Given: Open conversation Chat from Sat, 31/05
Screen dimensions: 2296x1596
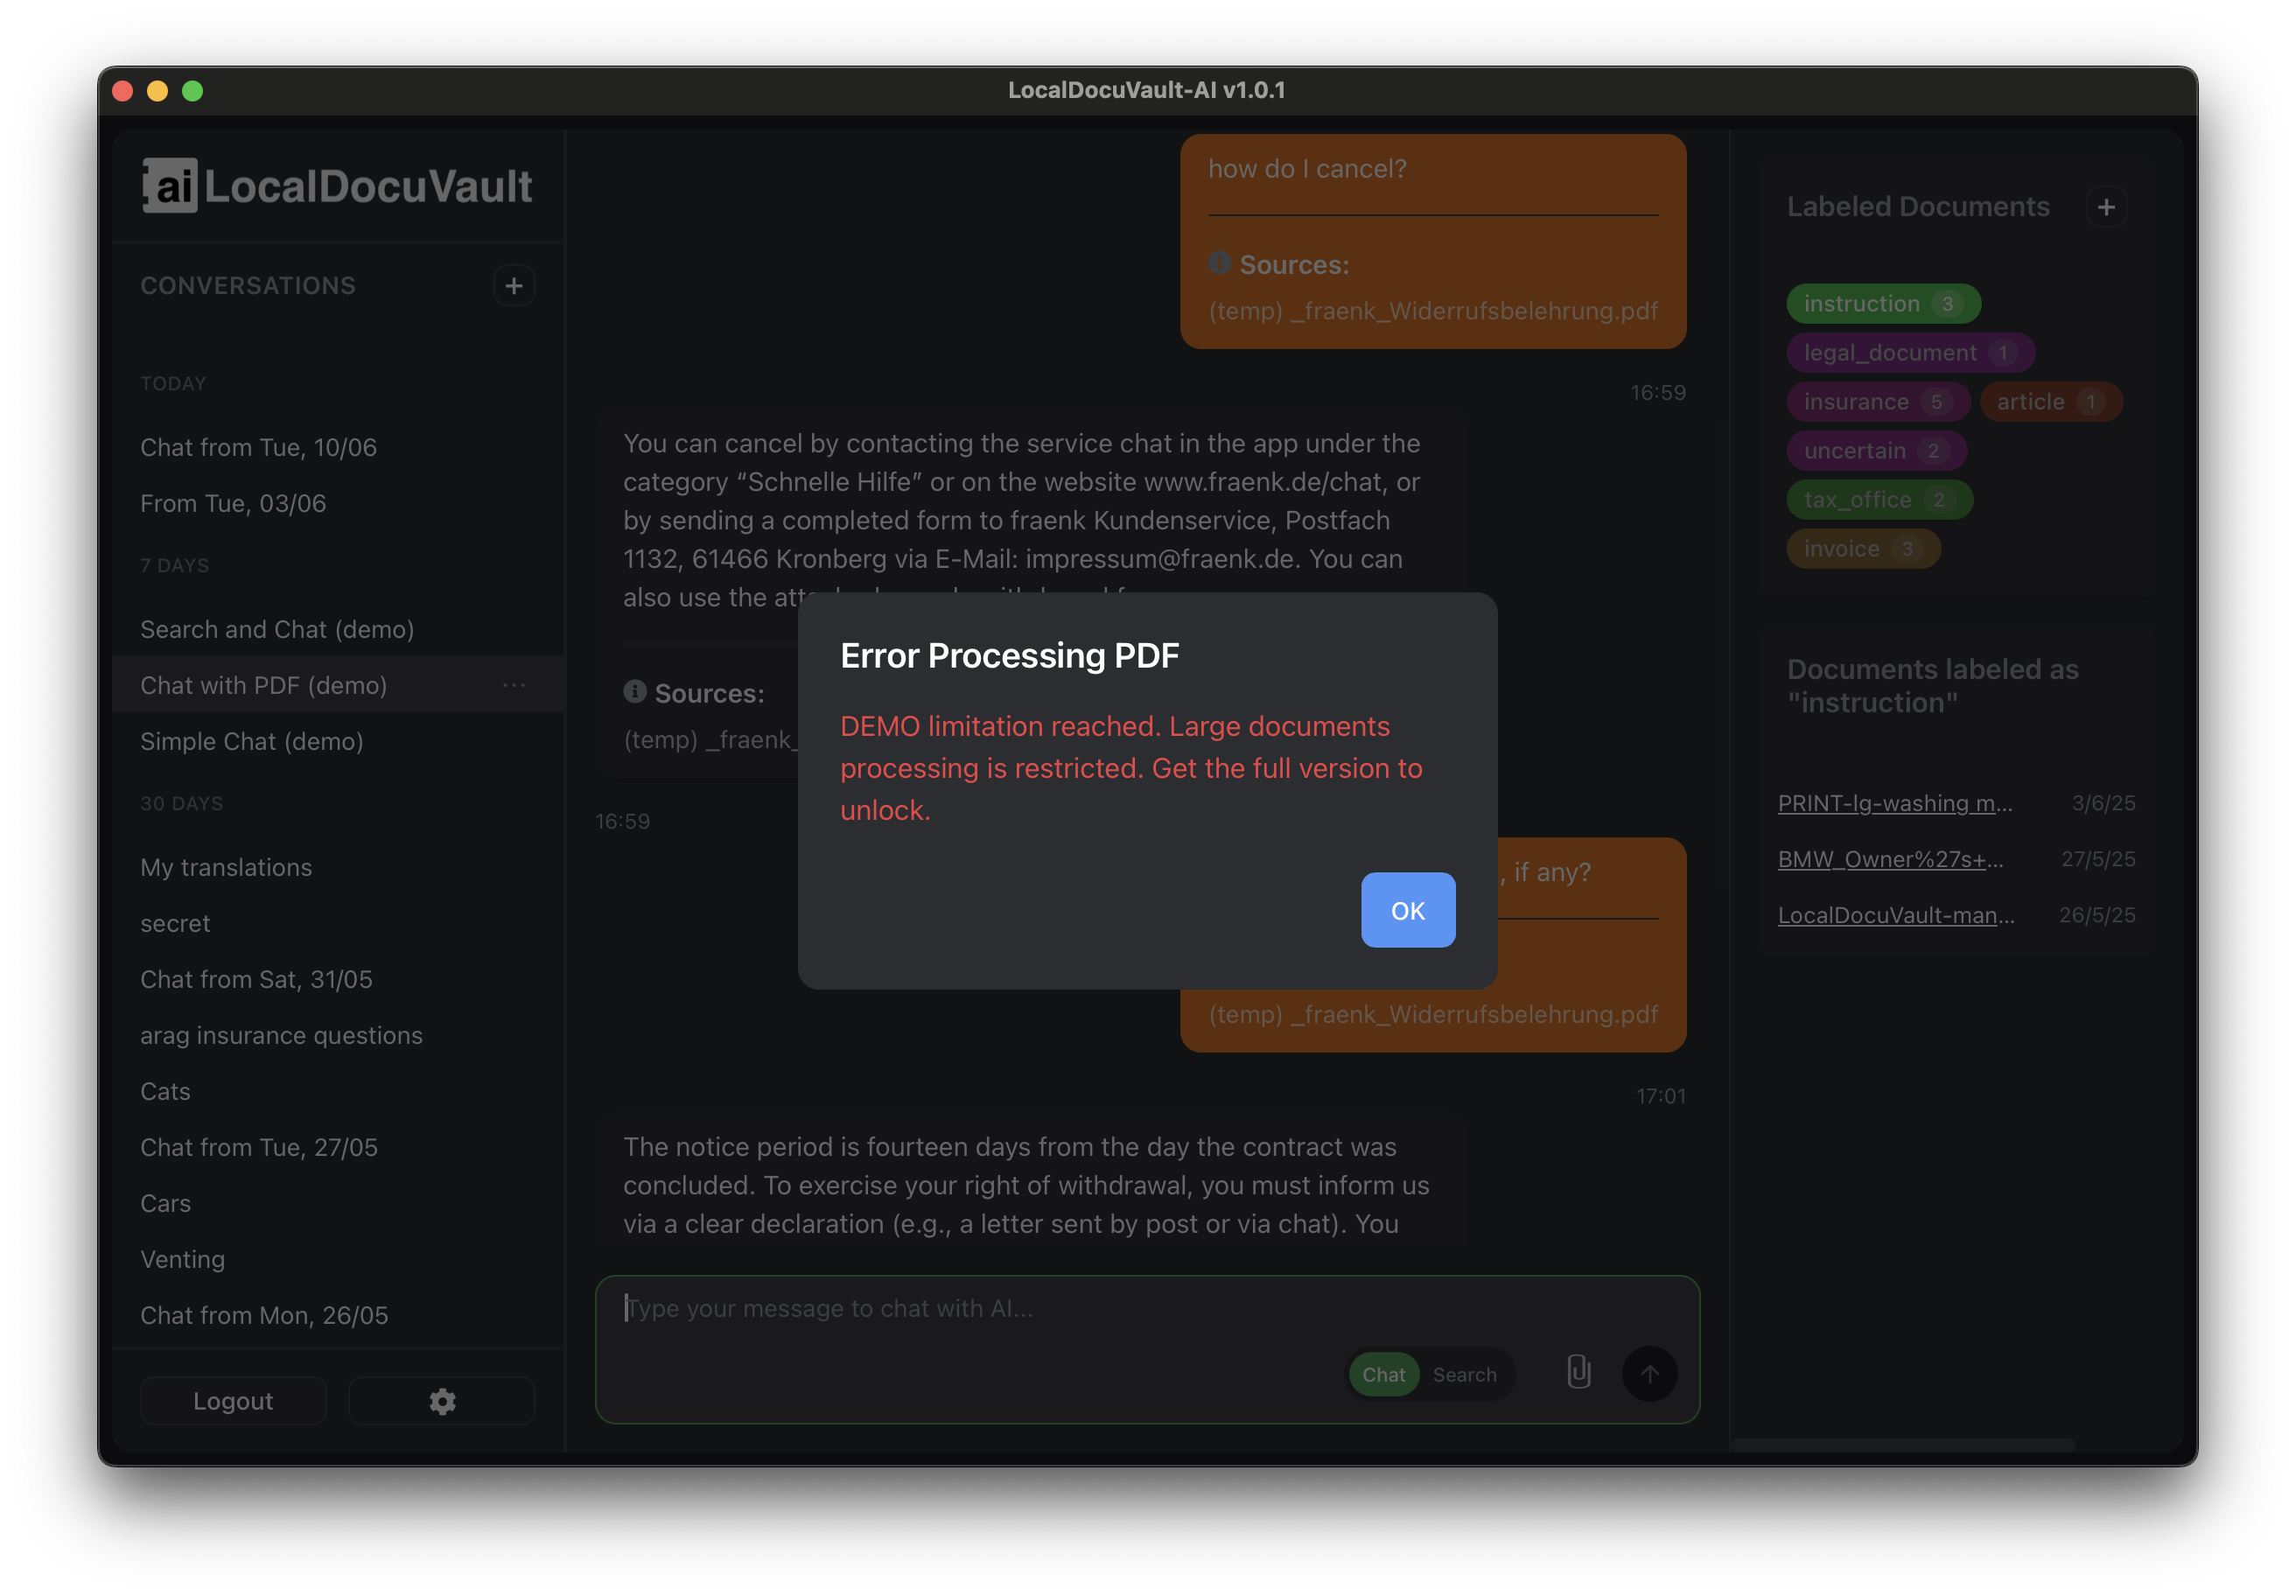Looking at the screenshot, I should coord(338,979).
